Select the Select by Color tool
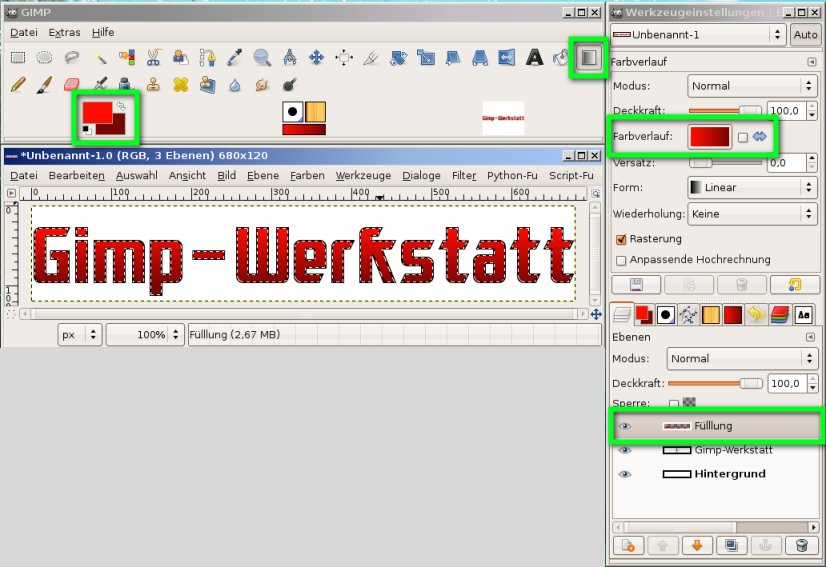 [126, 57]
